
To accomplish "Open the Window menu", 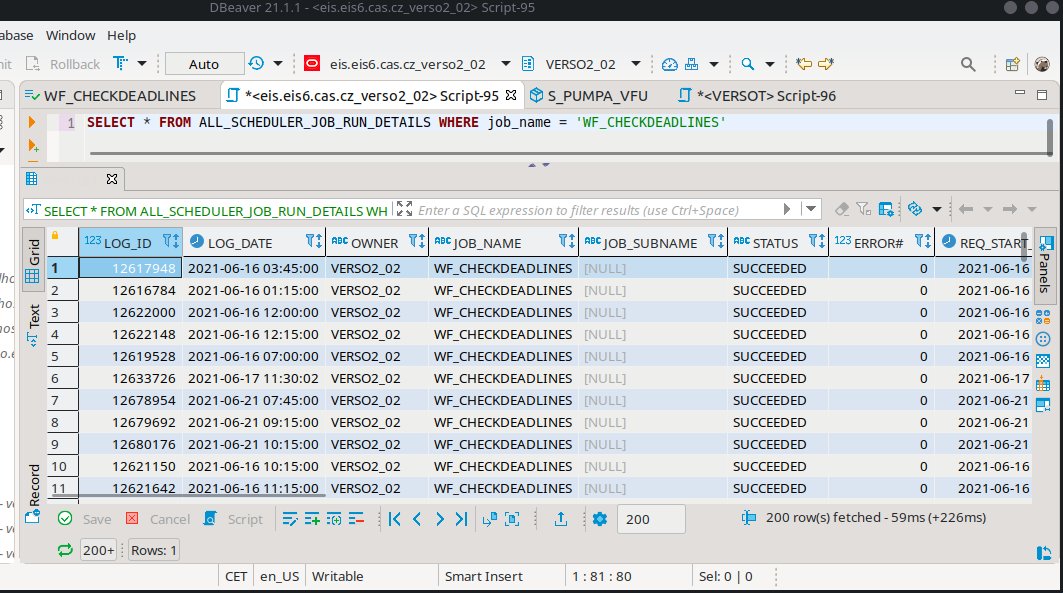I will [x=70, y=35].
